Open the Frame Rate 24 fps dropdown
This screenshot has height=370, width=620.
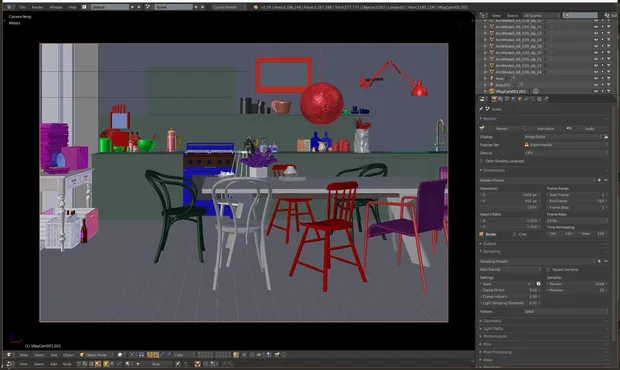click(x=577, y=221)
